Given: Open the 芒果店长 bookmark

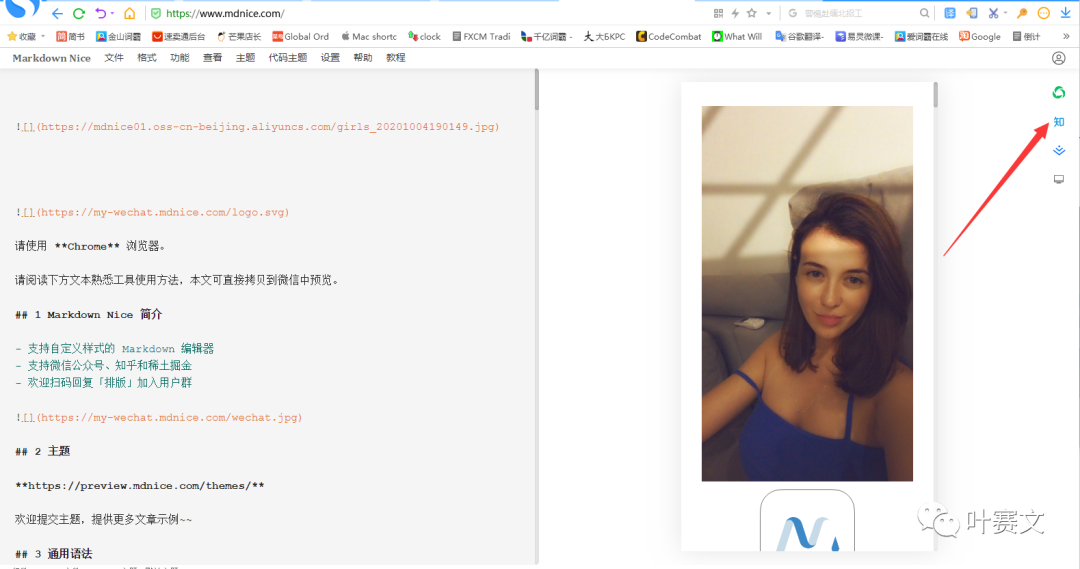Looking at the screenshot, I should pyautogui.click(x=239, y=37).
